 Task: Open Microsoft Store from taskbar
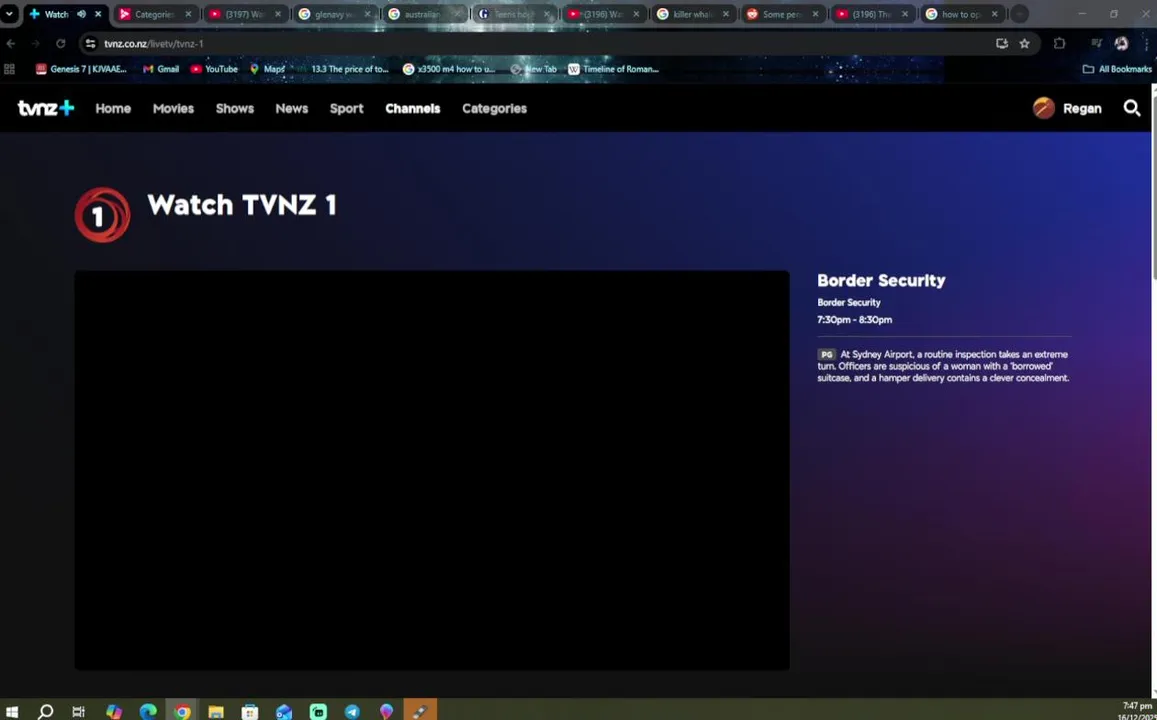click(x=249, y=711)
